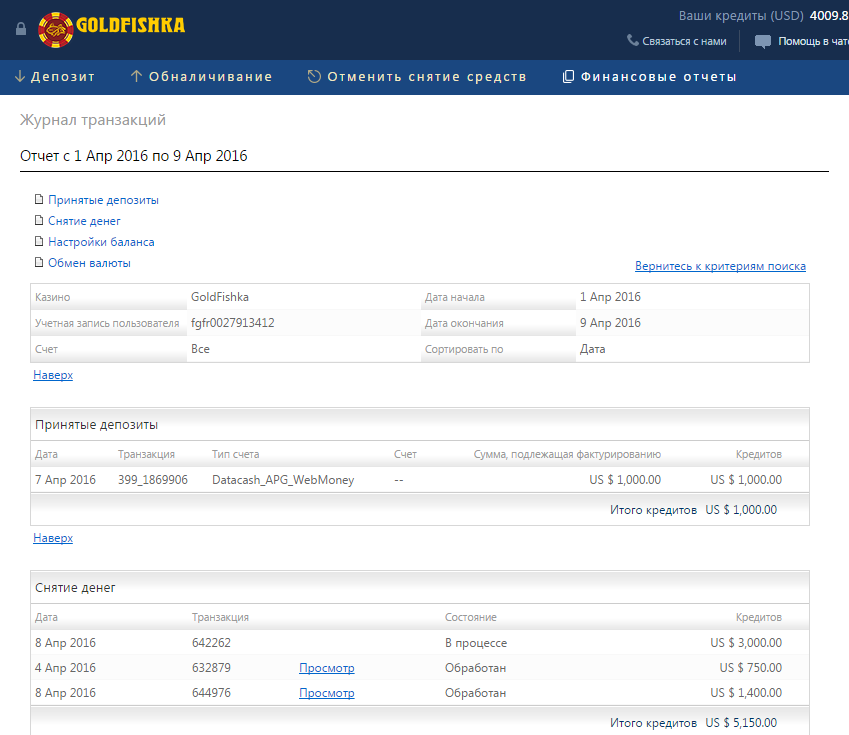The image size is (849, 735).
Task: Click the document icon beside Настройки баланса
Action: point(39,242)
